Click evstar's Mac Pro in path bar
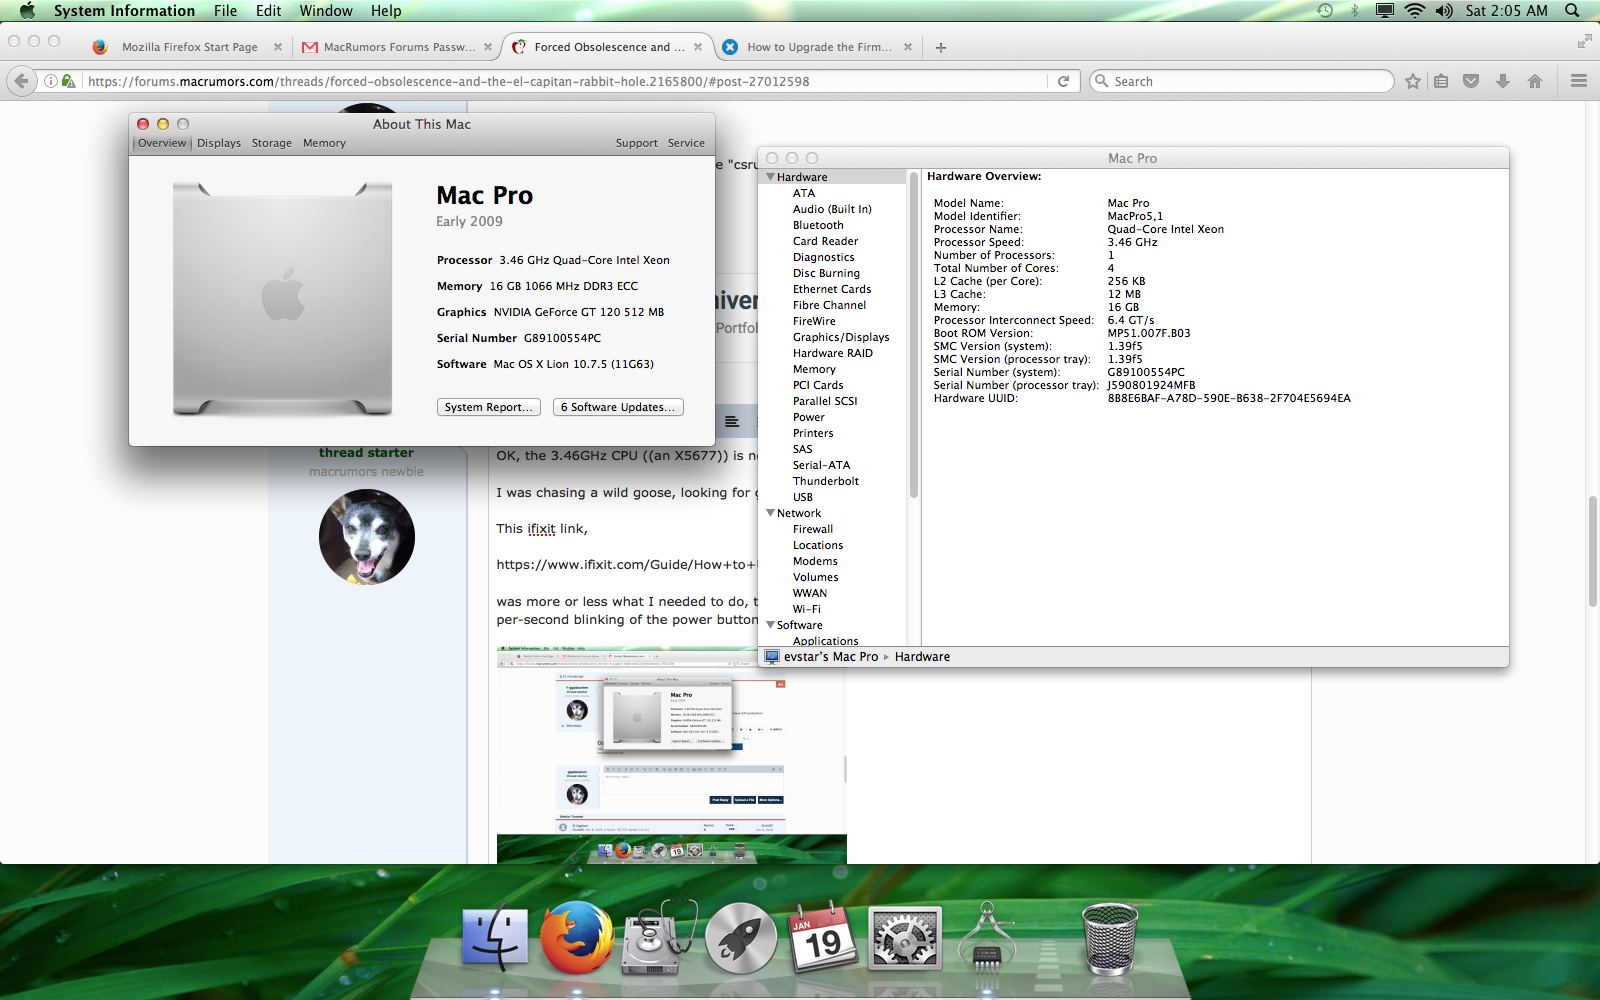 [x=822, y=657]
